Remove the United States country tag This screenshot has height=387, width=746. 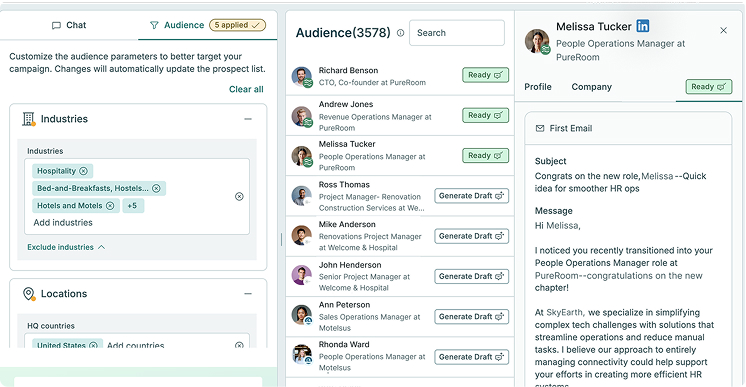click(93, 345)
